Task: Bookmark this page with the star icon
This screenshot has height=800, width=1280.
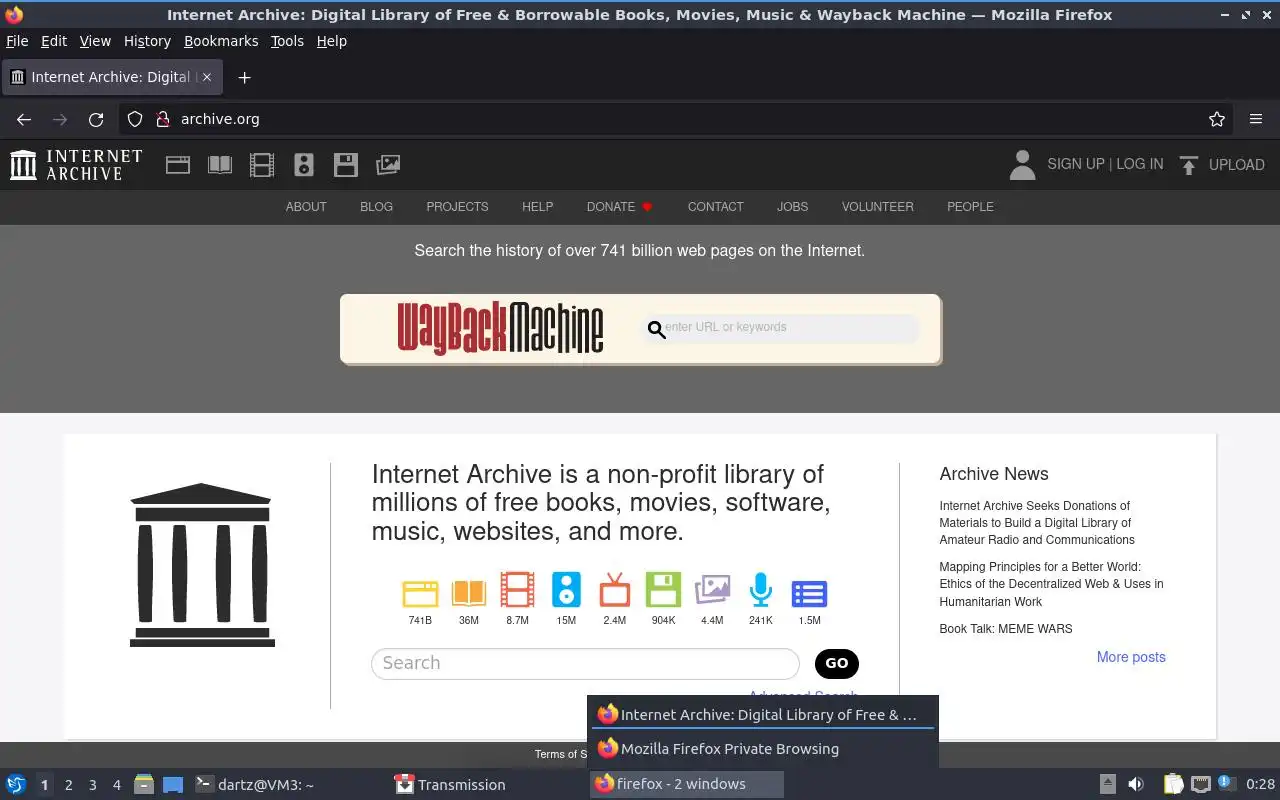Action: point(1217,119)
